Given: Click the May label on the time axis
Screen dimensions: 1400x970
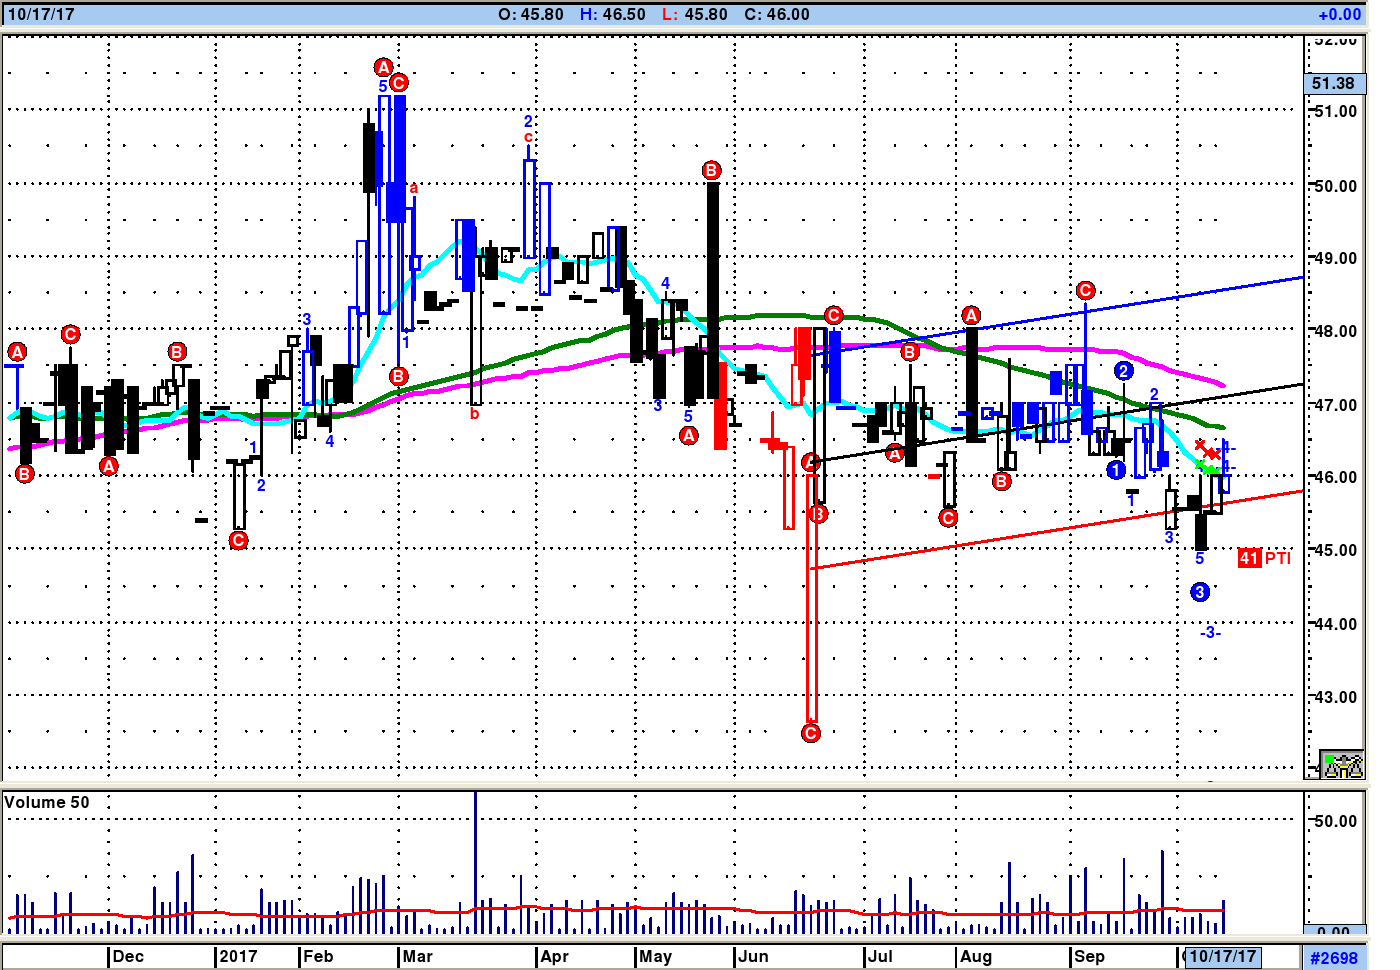Looking at the screenshot, I should click(655, 956).
